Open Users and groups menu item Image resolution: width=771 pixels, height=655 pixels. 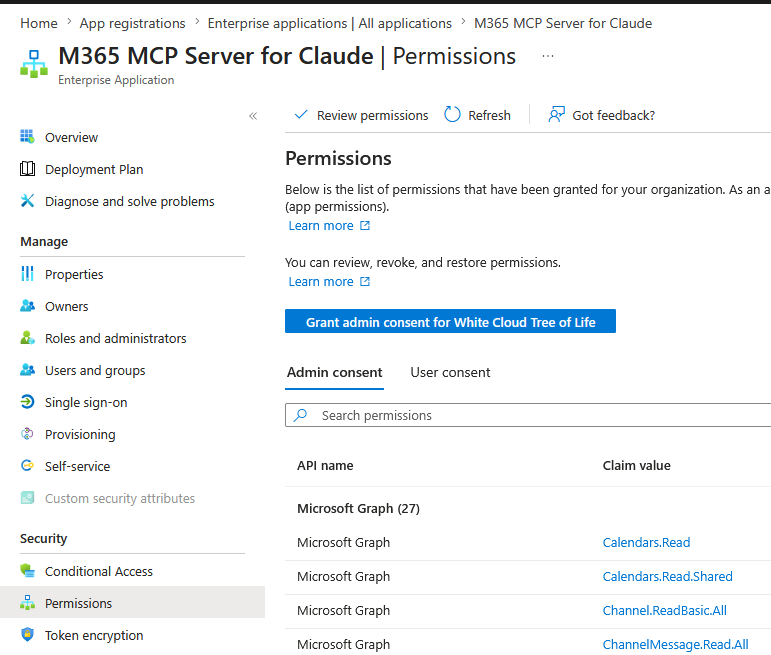pyautogui.click(x=95, y=370)
